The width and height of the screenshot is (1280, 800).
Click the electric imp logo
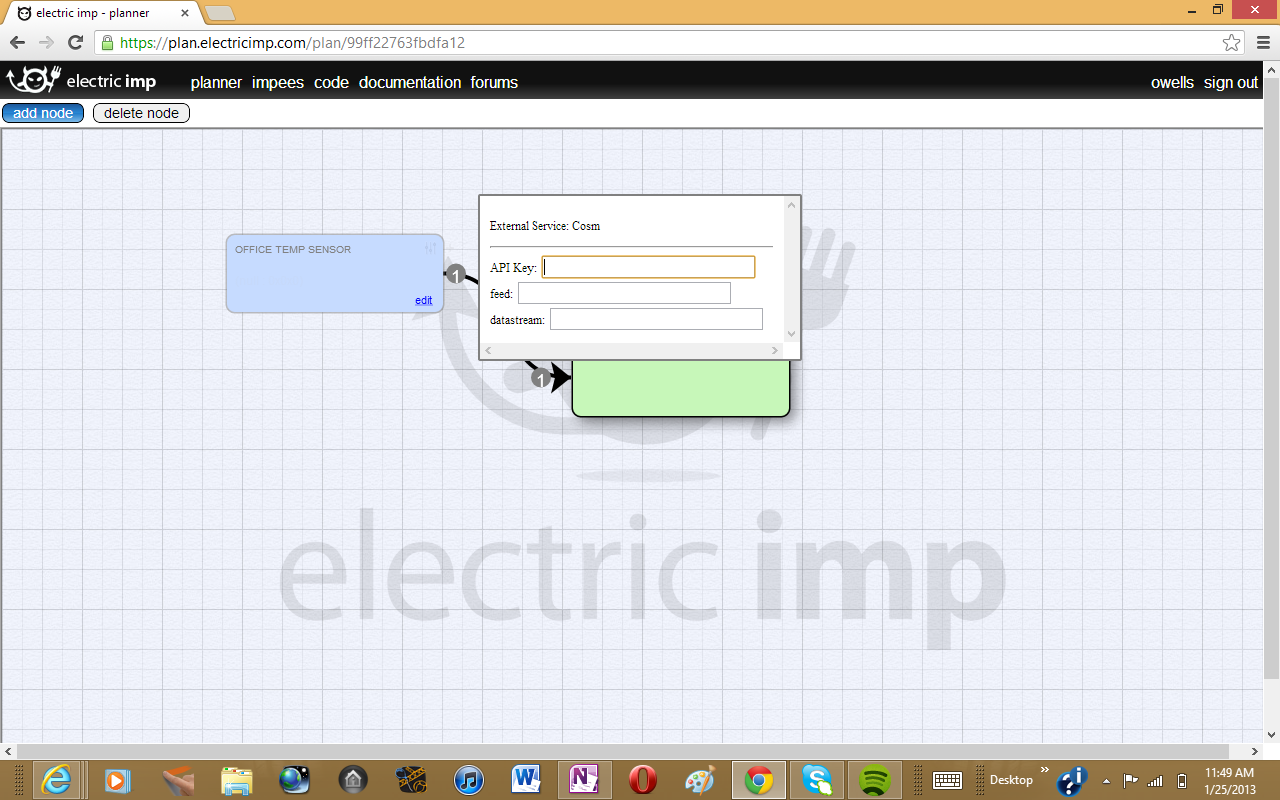(x=82, y=81)
